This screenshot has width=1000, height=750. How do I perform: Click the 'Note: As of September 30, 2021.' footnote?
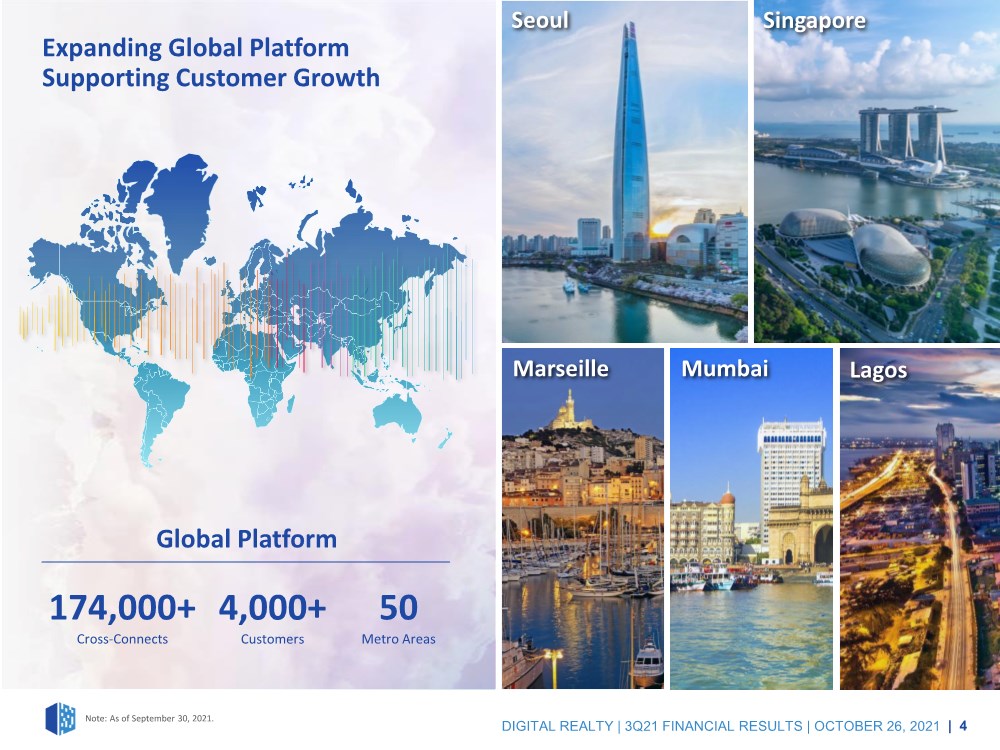(x=150, y=718)
